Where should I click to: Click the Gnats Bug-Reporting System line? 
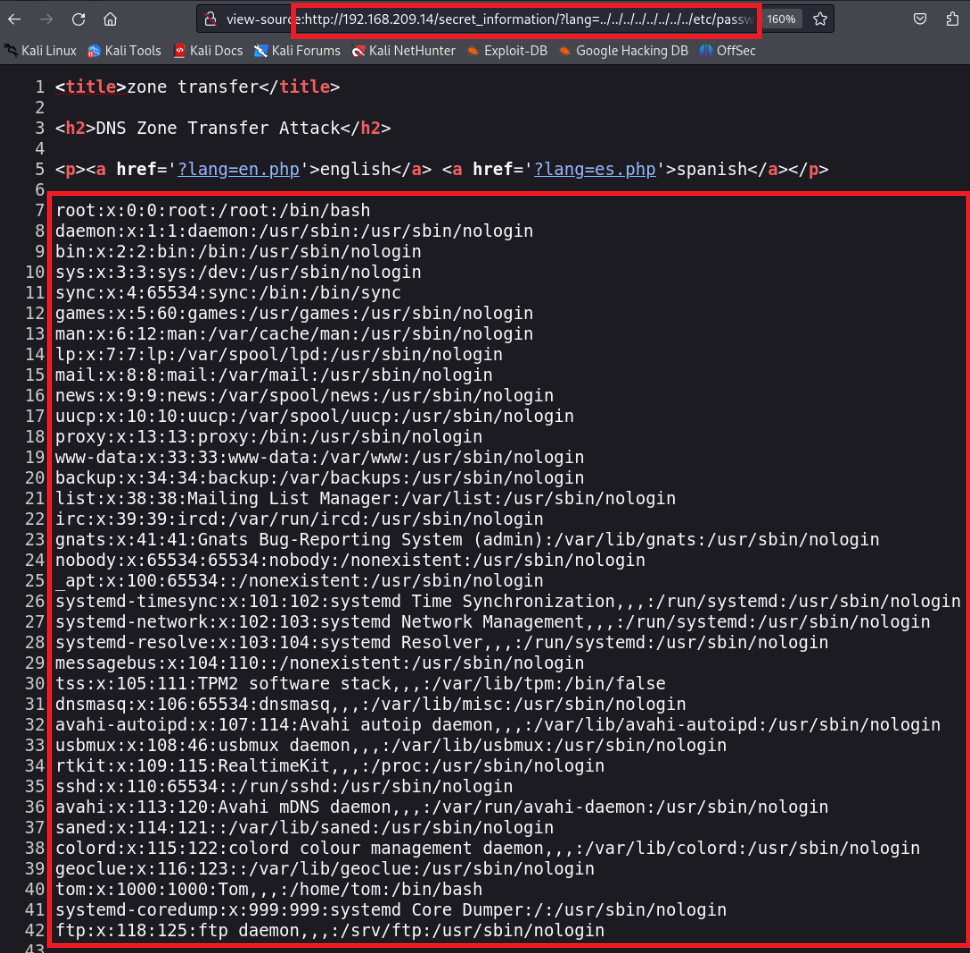click(x=467, y=539)
